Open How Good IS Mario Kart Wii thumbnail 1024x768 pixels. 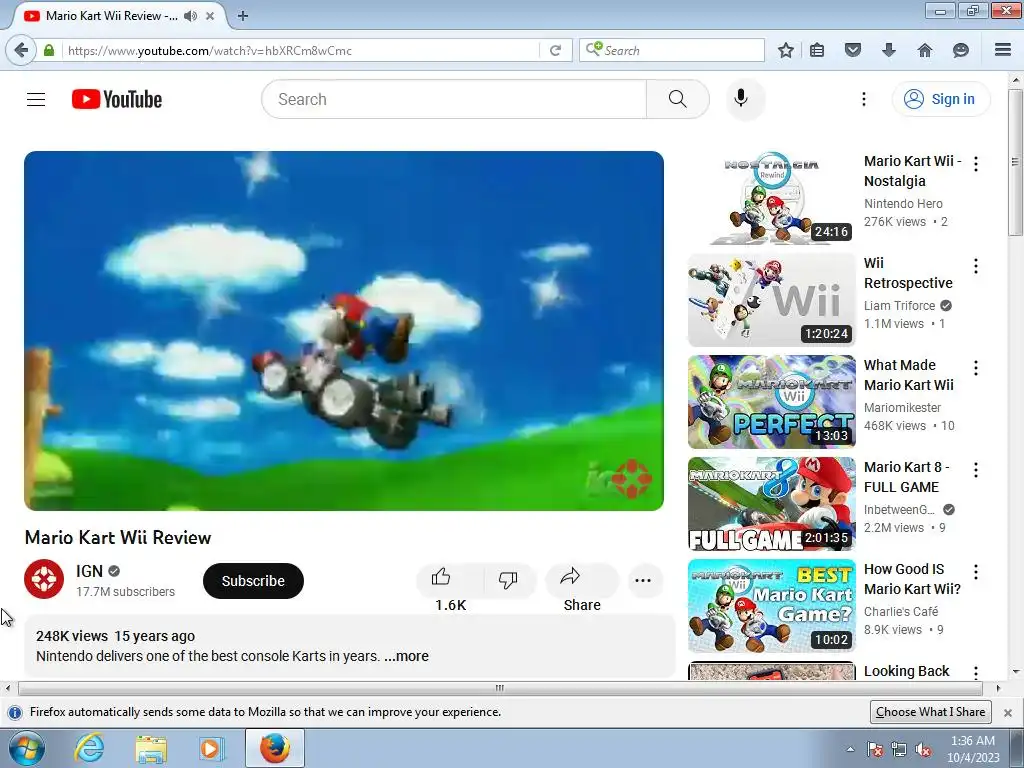click(x=771, y=606)
